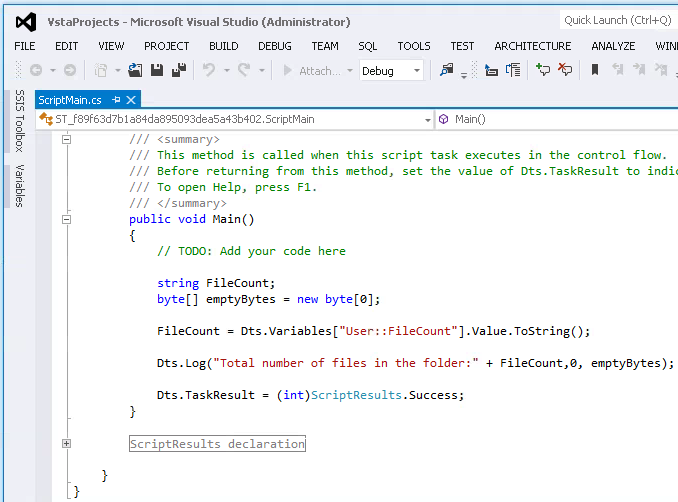Open the class selector dropdown for ScriptMain
Screen dimensions: 678x502
[x=426, y=119]
